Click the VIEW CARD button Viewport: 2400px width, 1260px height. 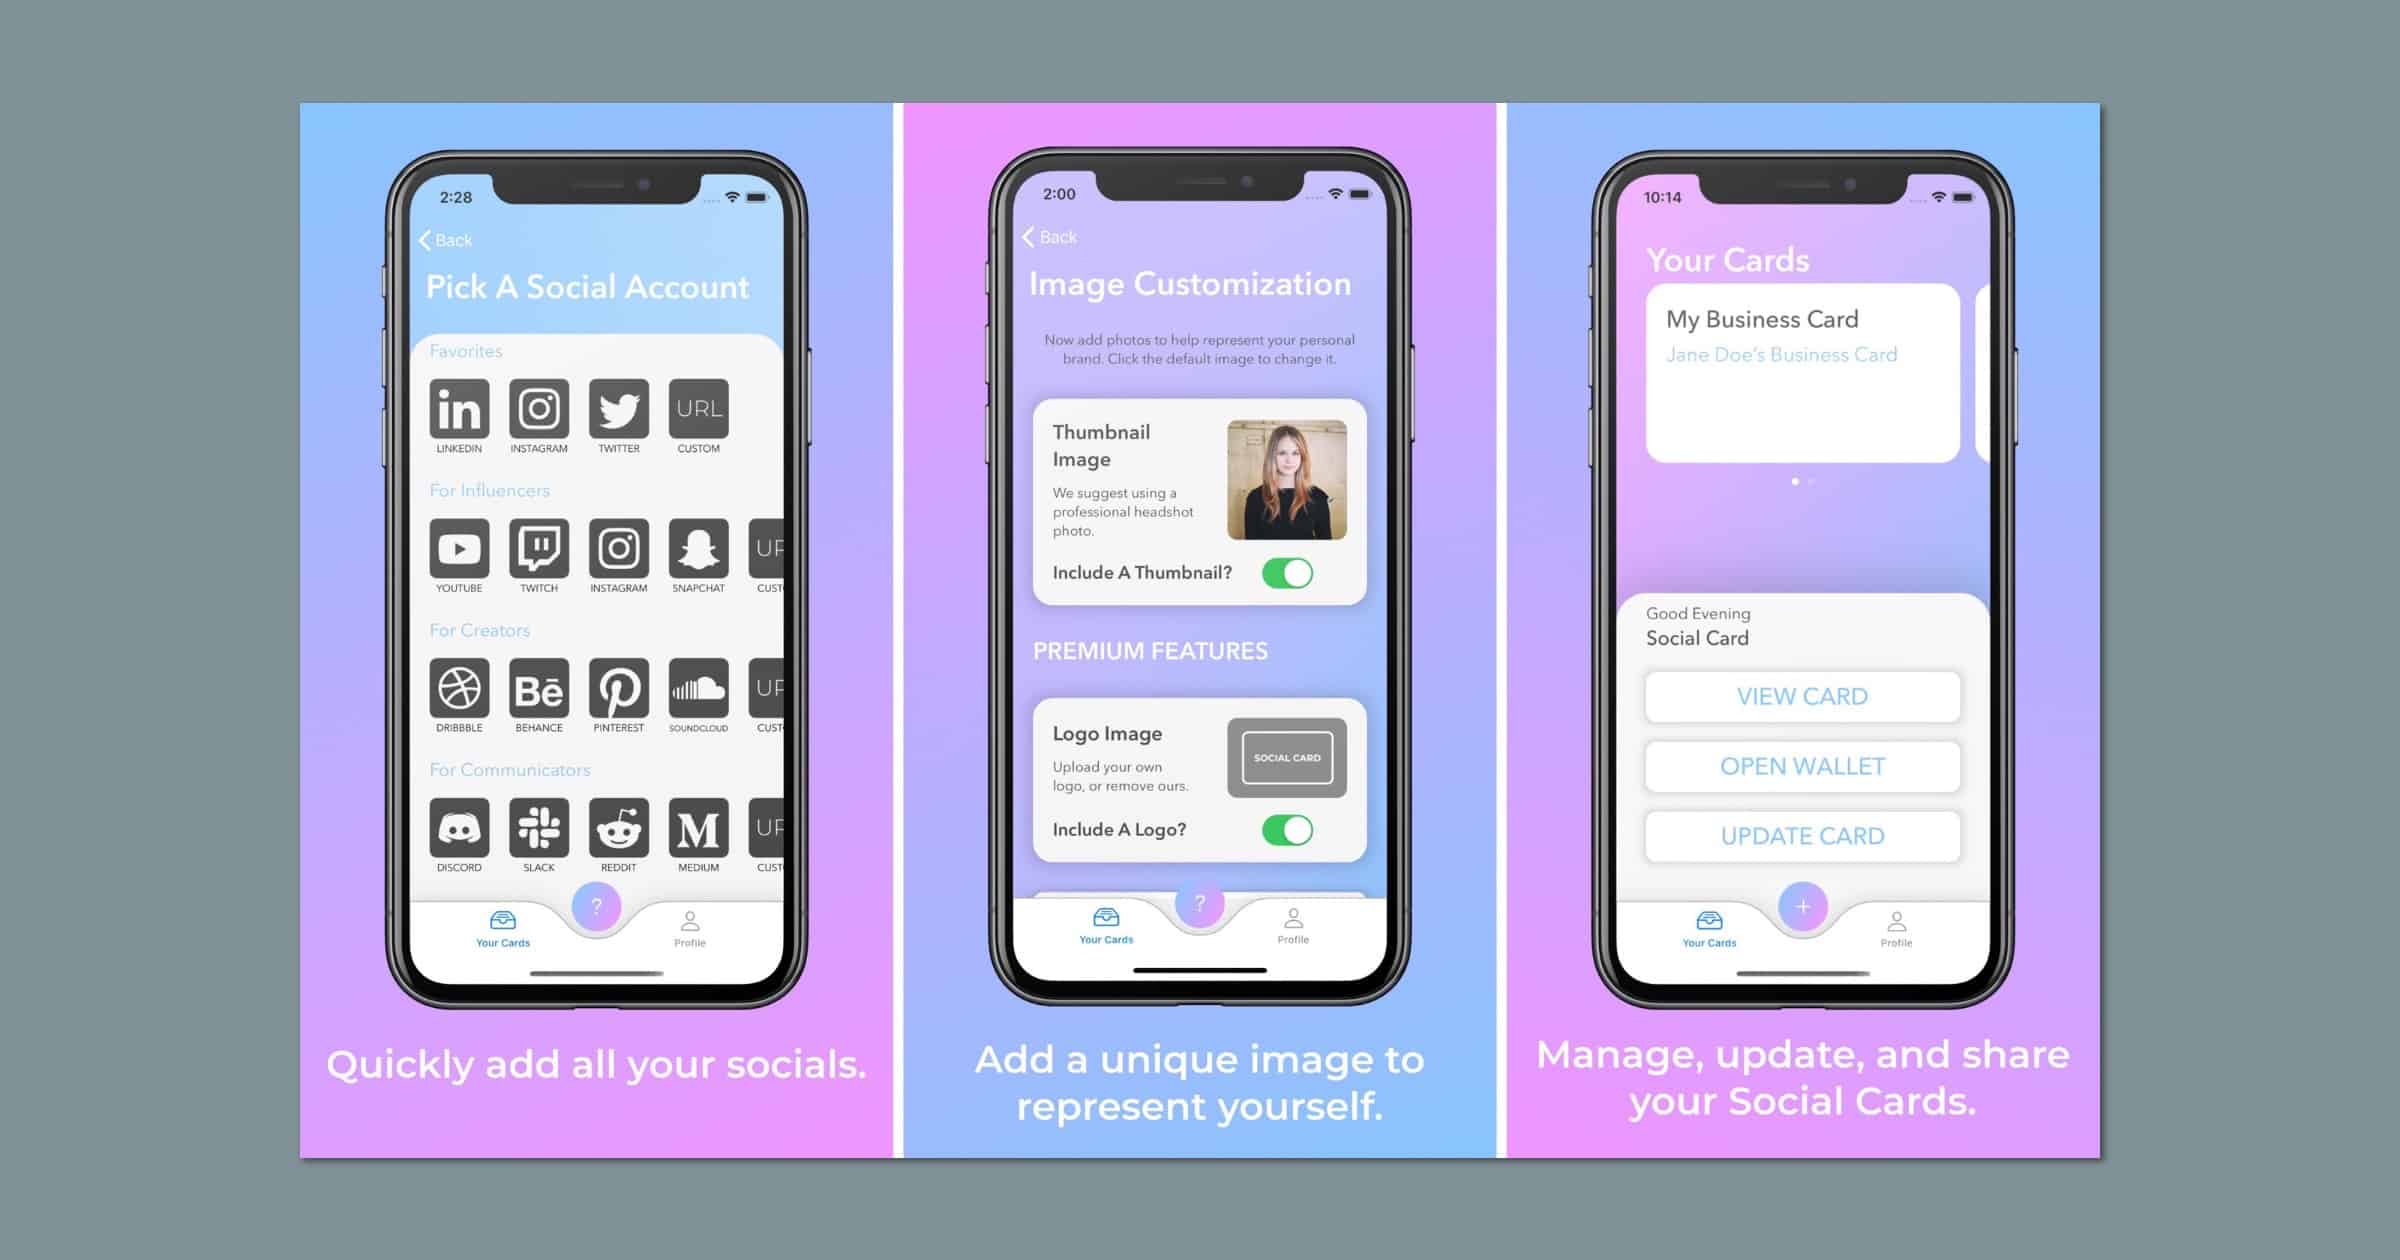1805,695
